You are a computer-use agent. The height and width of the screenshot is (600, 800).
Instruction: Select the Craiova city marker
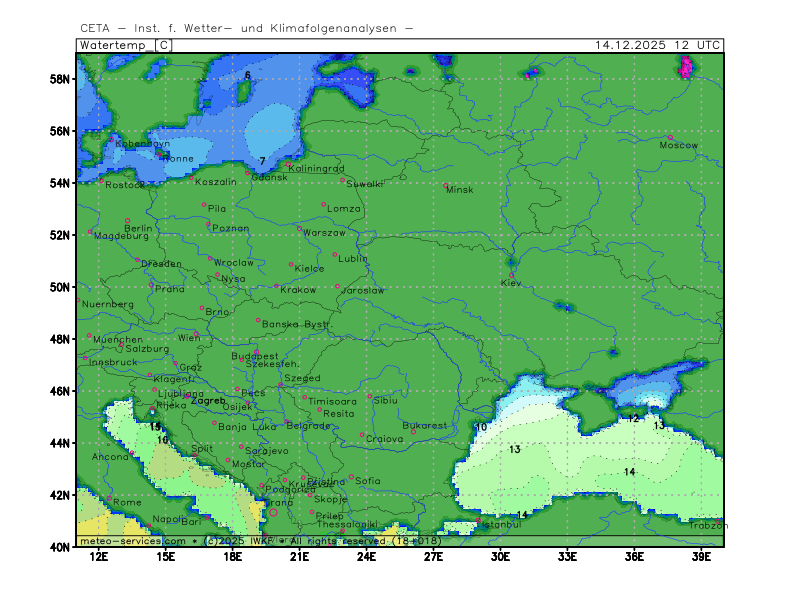(x=362, y=434)
